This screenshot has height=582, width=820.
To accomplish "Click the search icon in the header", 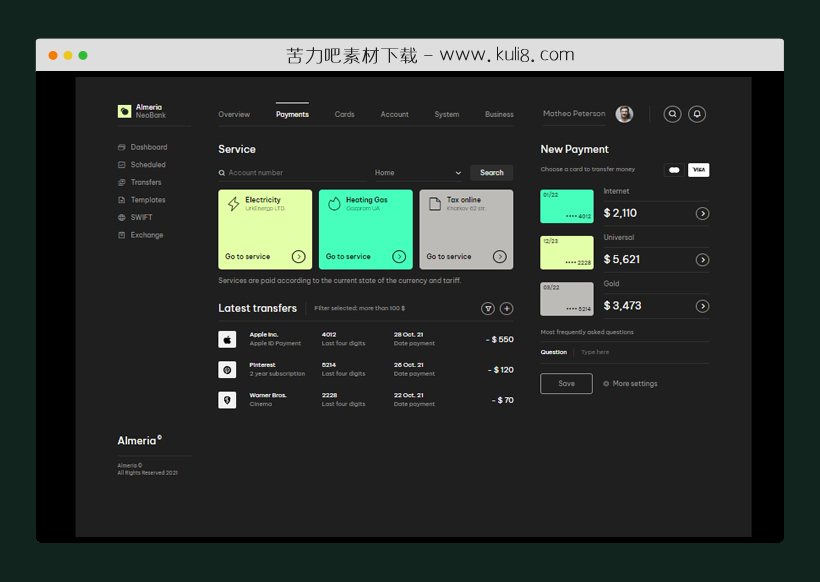I will [673, 114].
